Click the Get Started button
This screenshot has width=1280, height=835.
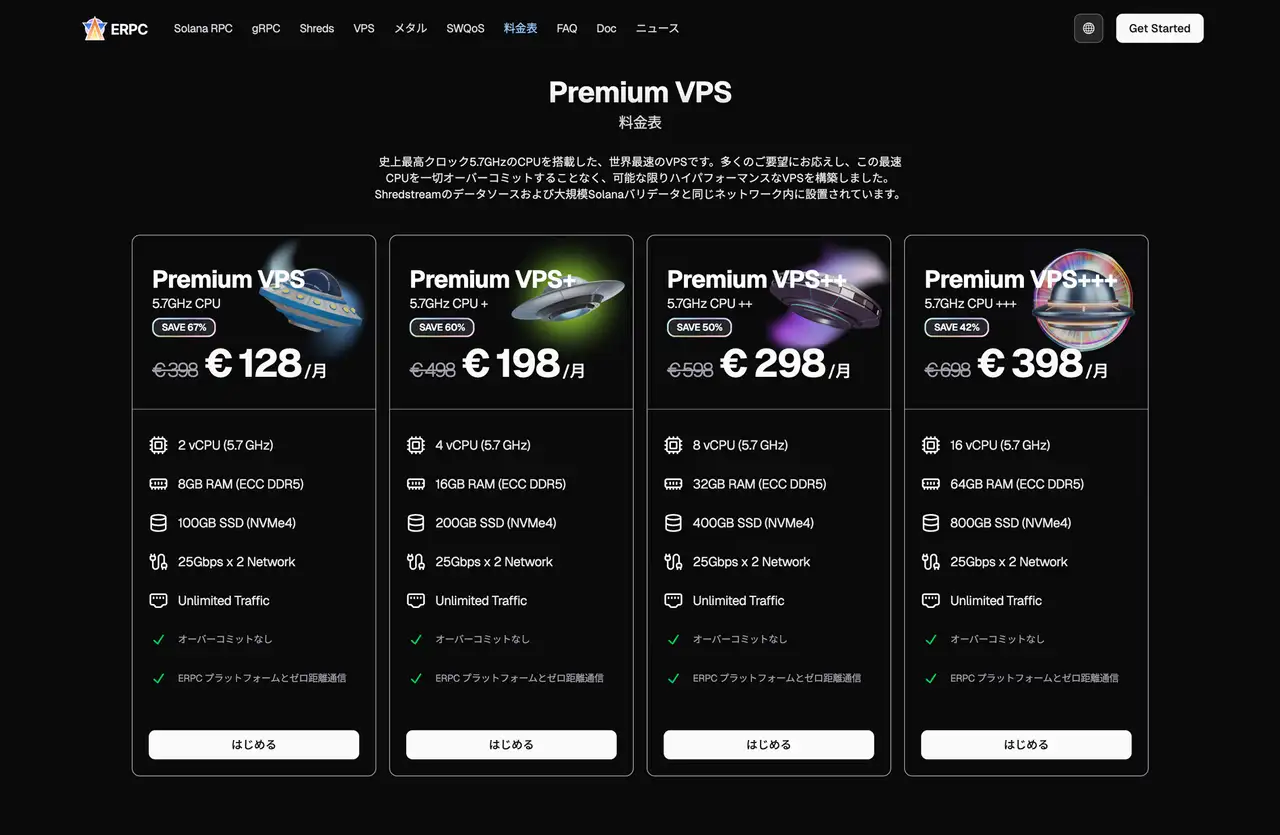point(1159,28)
